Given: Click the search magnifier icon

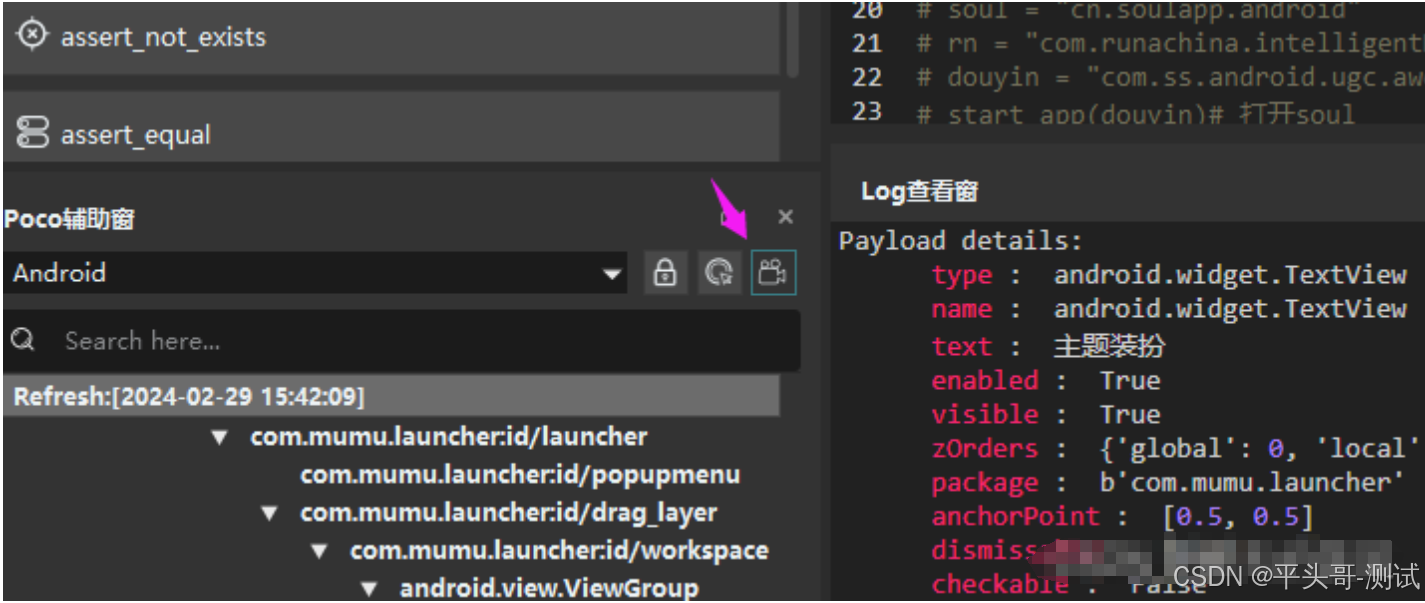Looking at the screenshot, I should click(x=23, y=341).
